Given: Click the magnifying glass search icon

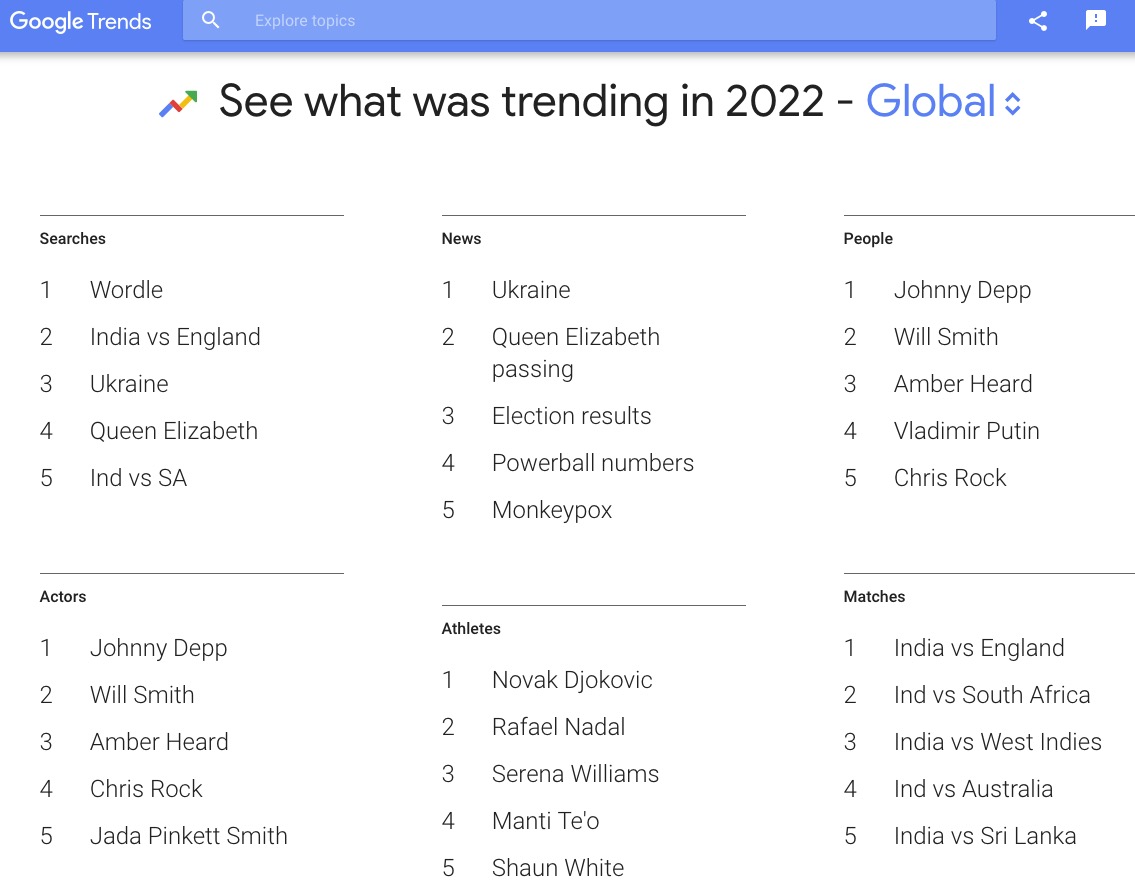Looking at the screenshot, I should 210,20.
